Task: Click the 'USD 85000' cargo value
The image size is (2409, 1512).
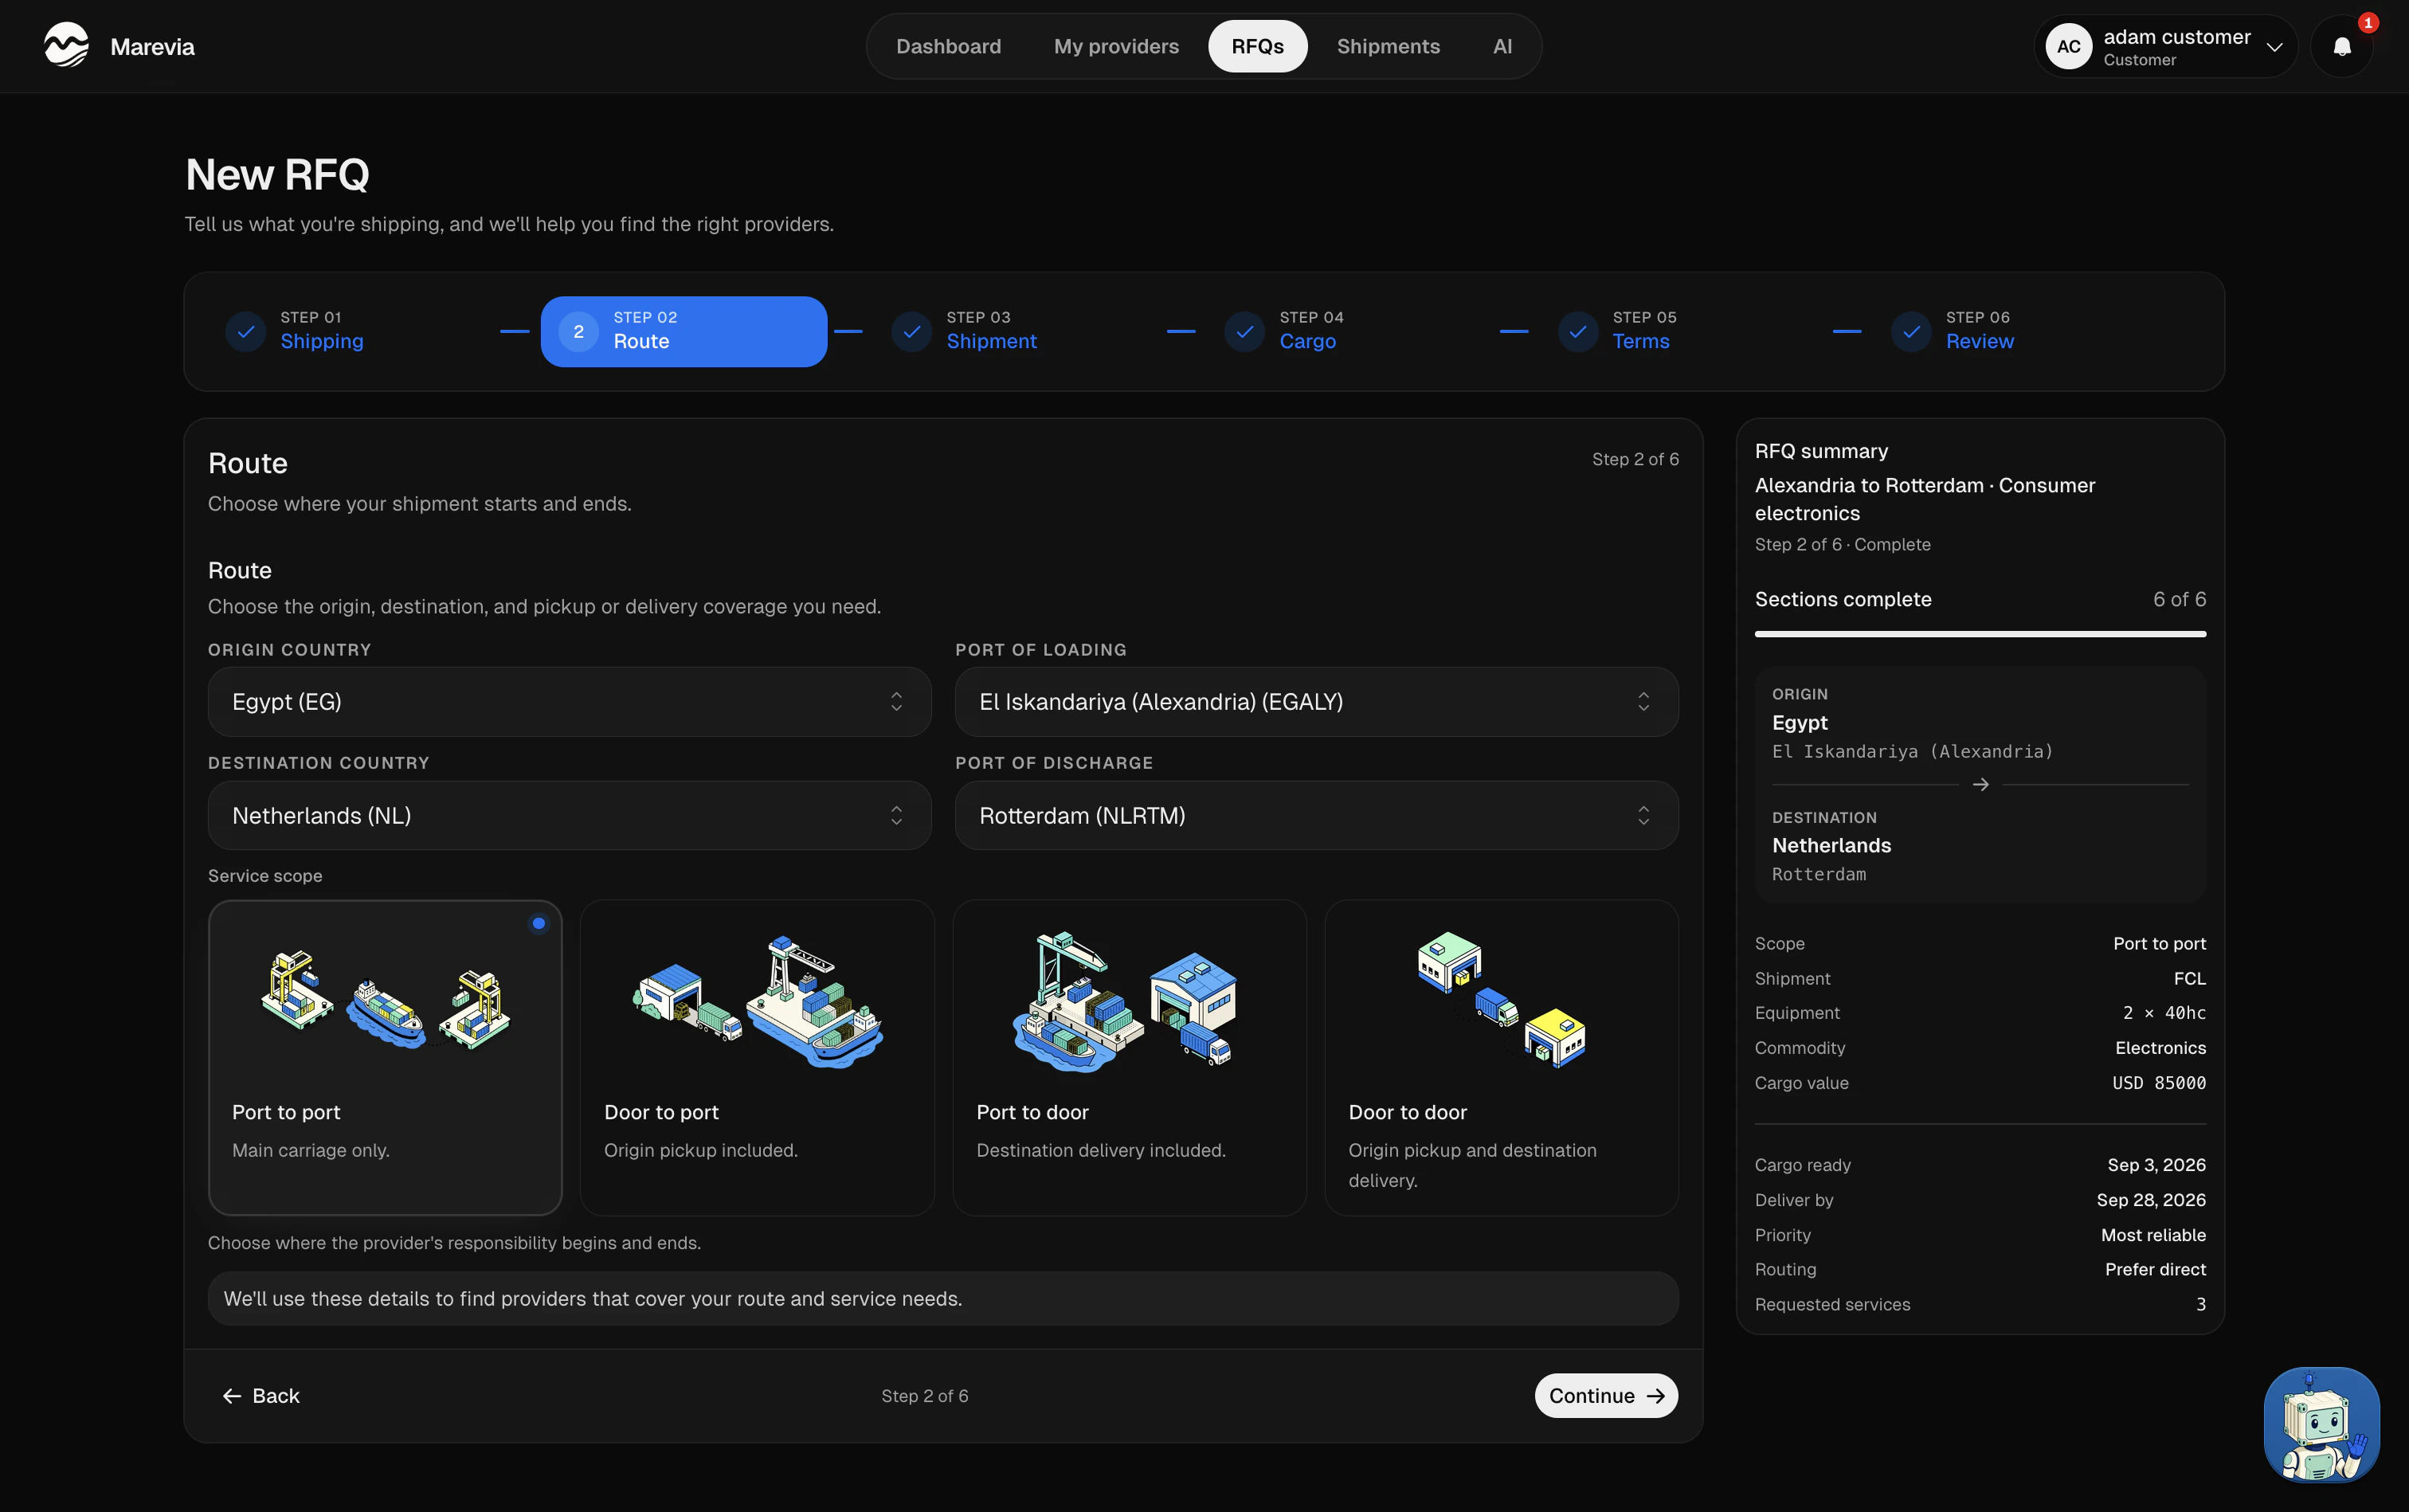Action: point(2159,1083)
